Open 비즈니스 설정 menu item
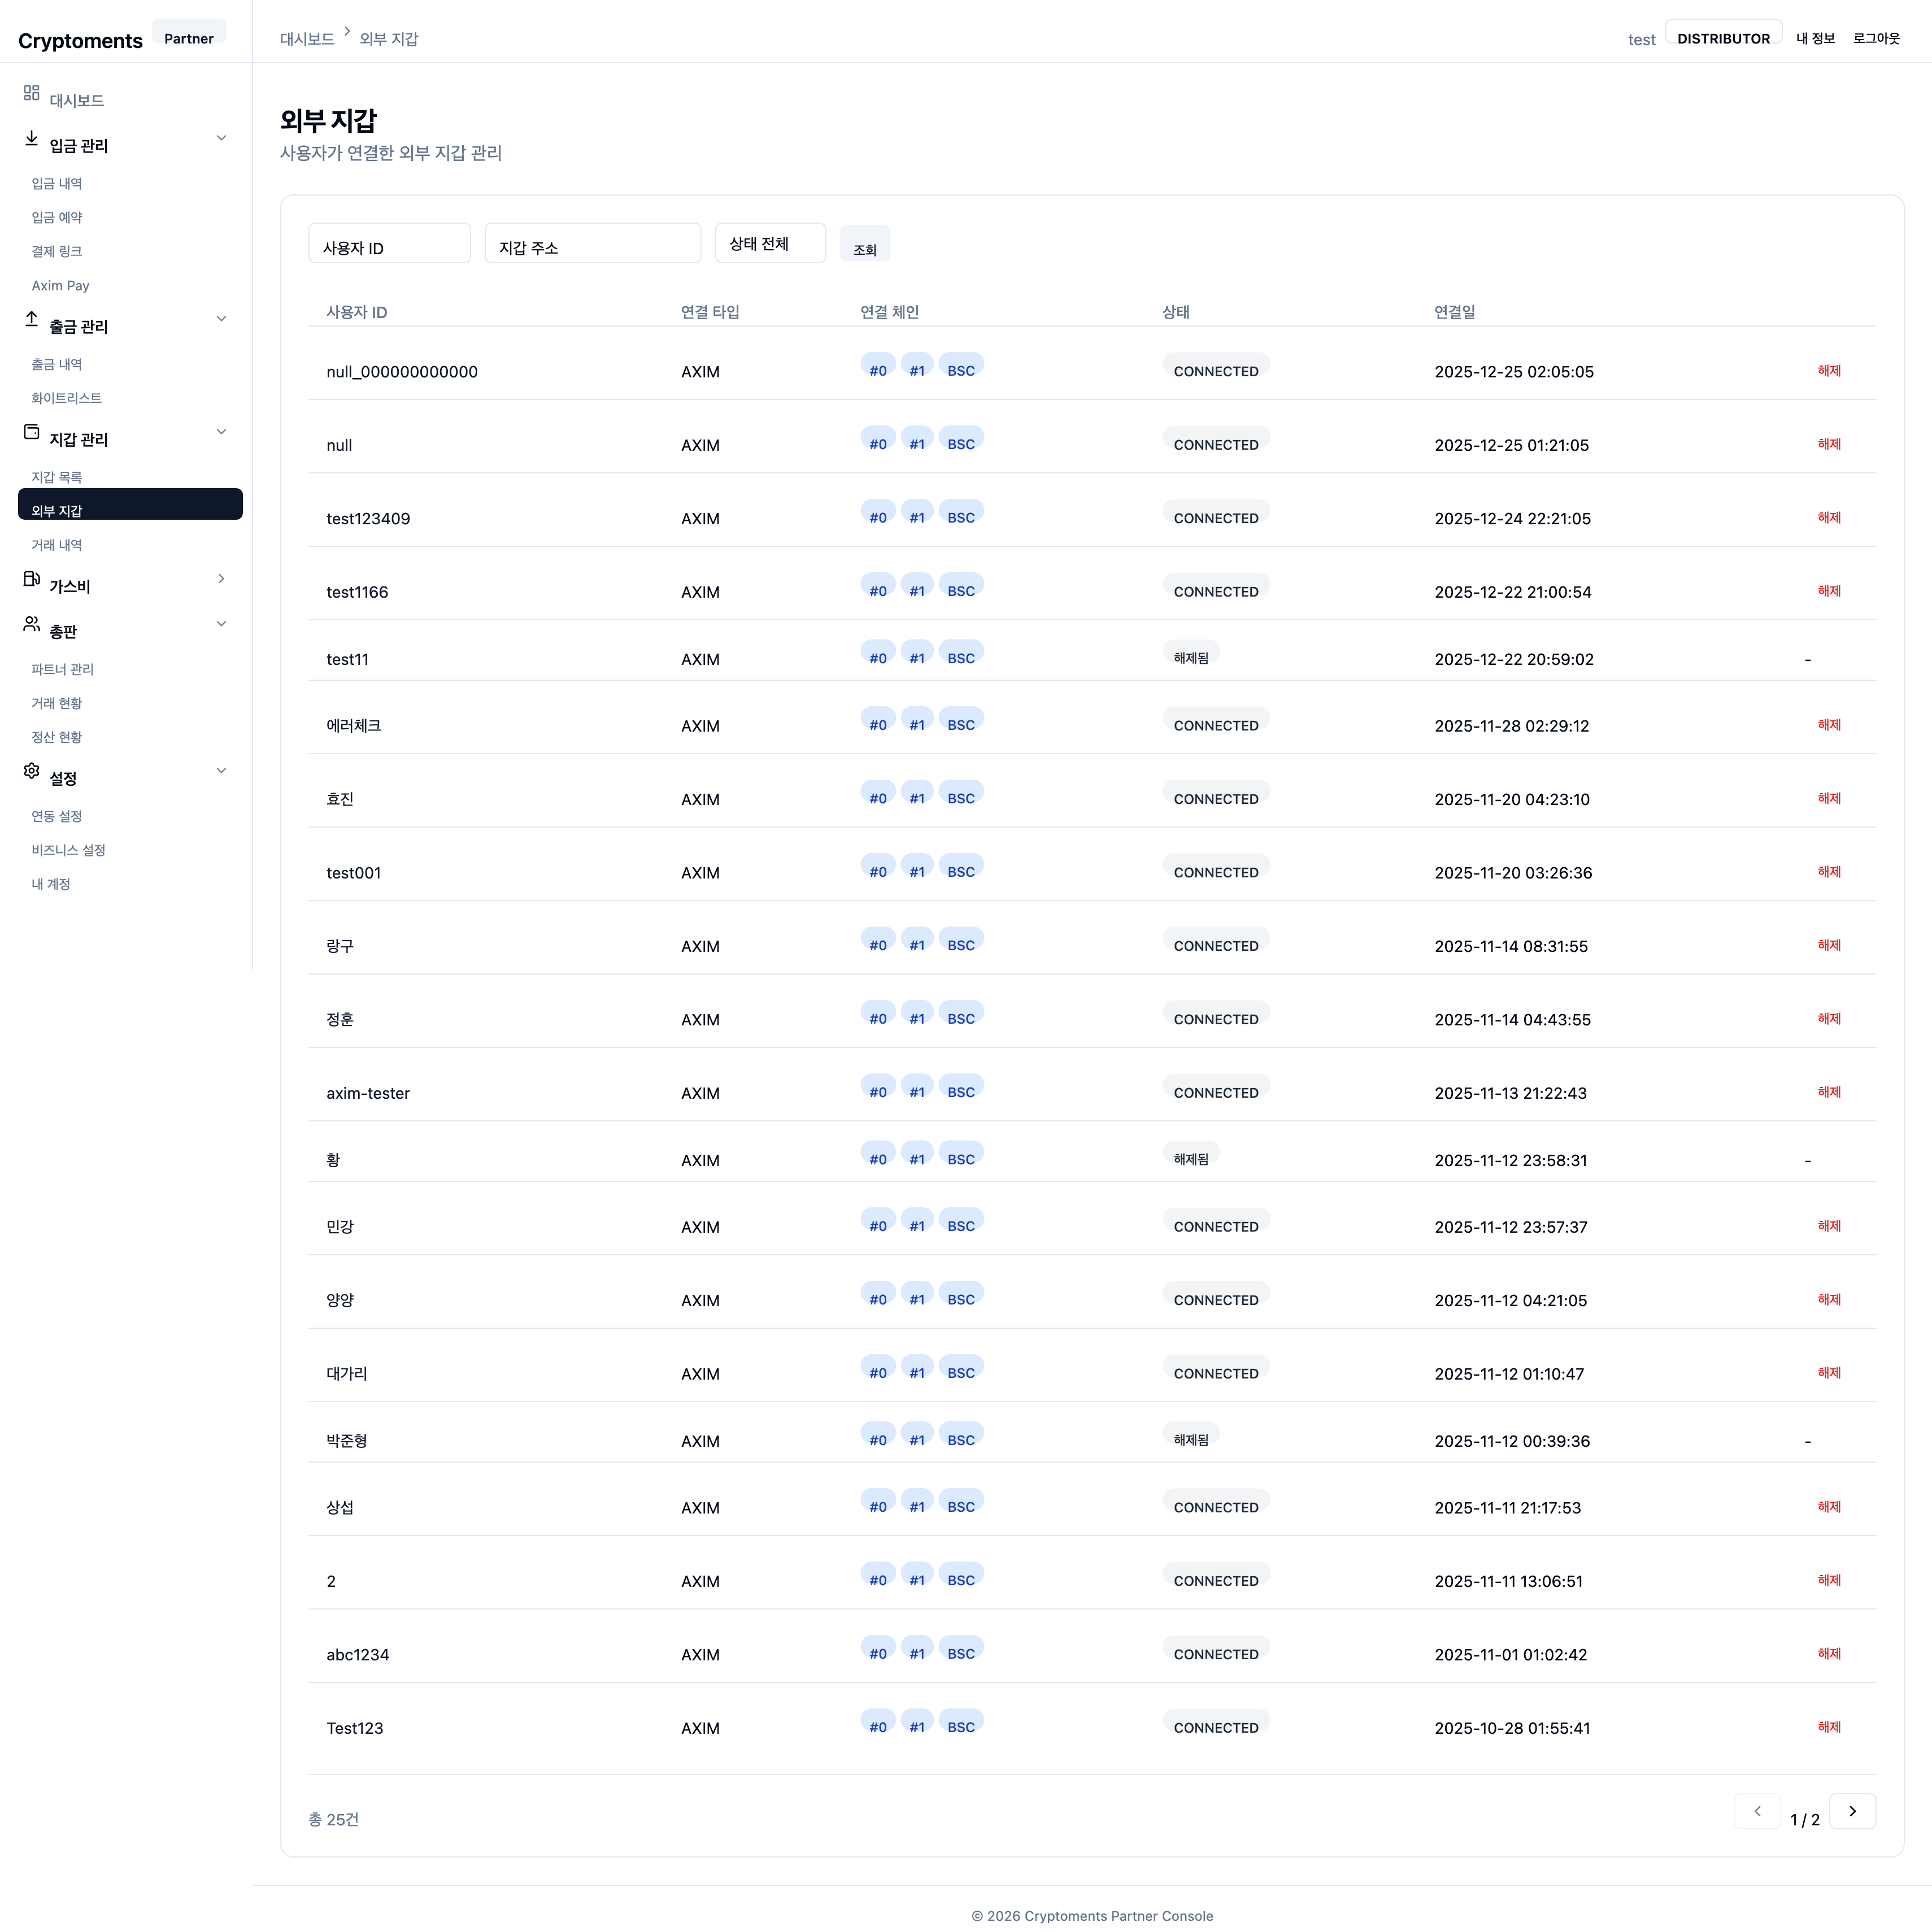The height and width of the screenshot is (1931, 1932). [x=68, y=850]
